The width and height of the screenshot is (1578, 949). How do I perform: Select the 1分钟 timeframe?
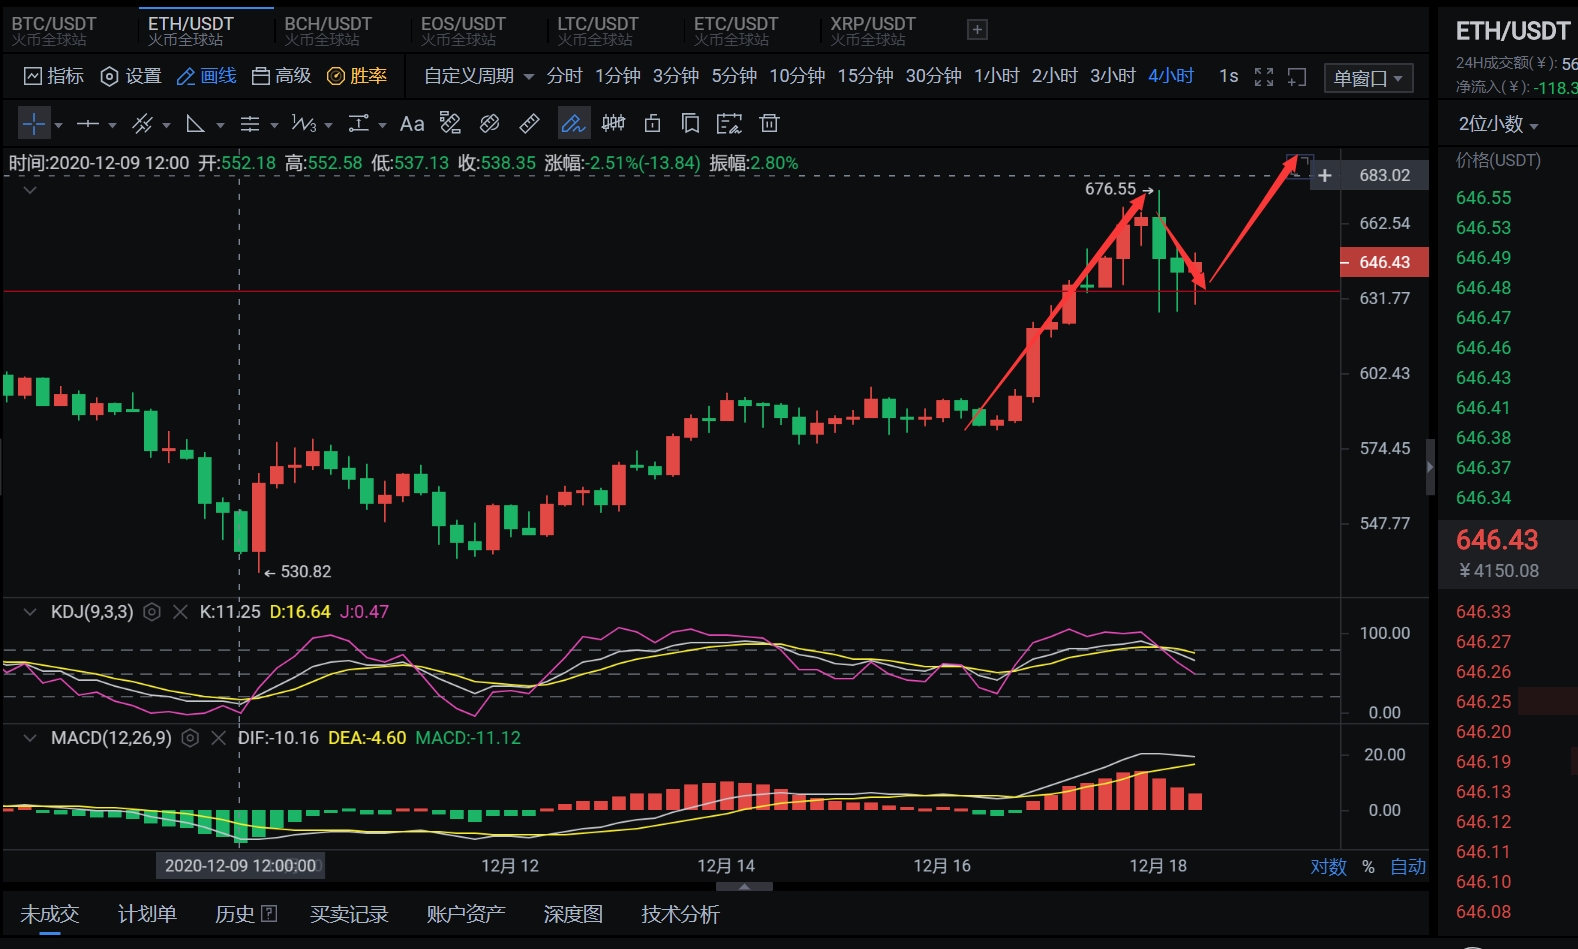tap(618, 76)
